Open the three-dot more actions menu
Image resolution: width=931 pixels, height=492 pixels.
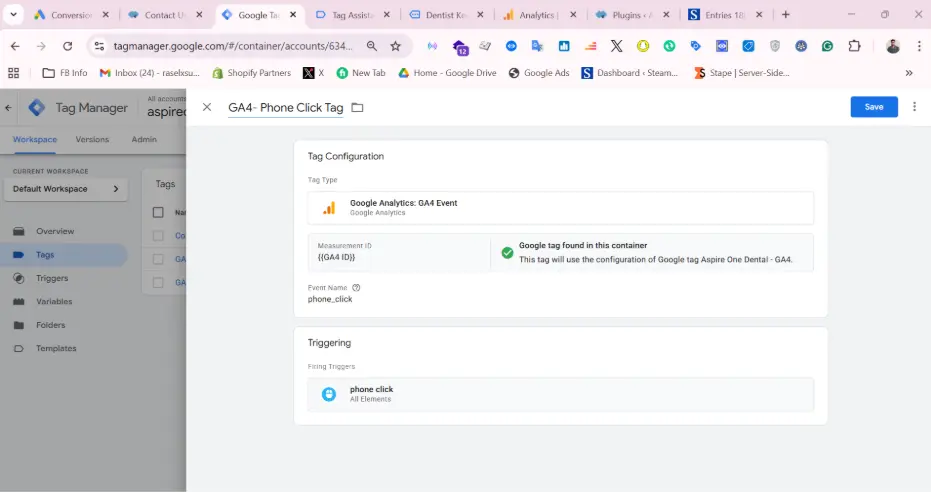tap(914, 107)
